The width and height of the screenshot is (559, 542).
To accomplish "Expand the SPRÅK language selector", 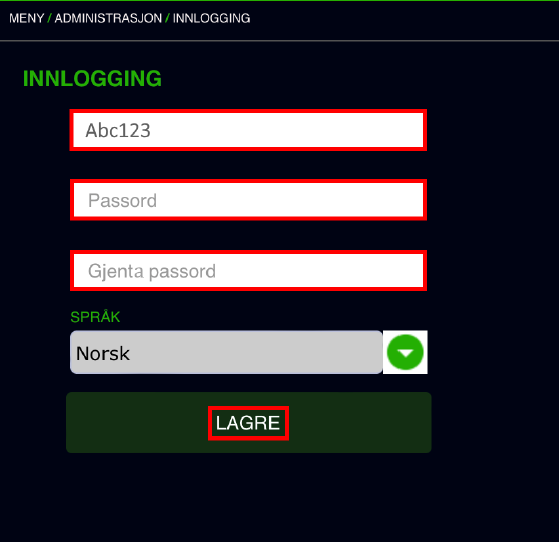I will click(248, 352).
